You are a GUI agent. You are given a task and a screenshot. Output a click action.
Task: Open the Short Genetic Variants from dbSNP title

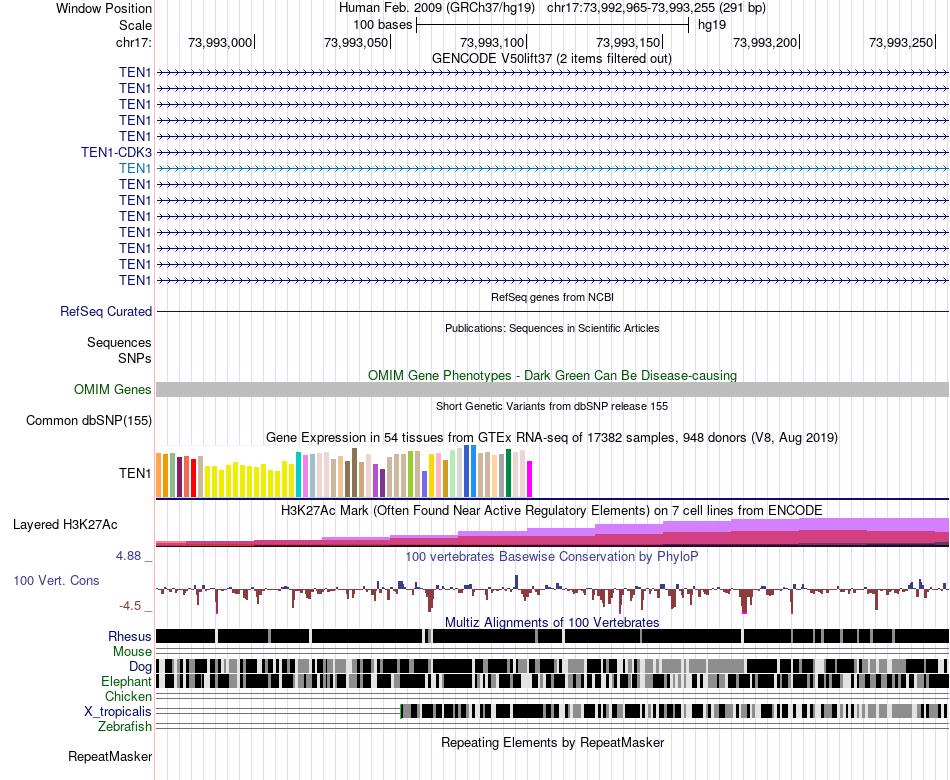pyautogui.click(x=551, y=407)
